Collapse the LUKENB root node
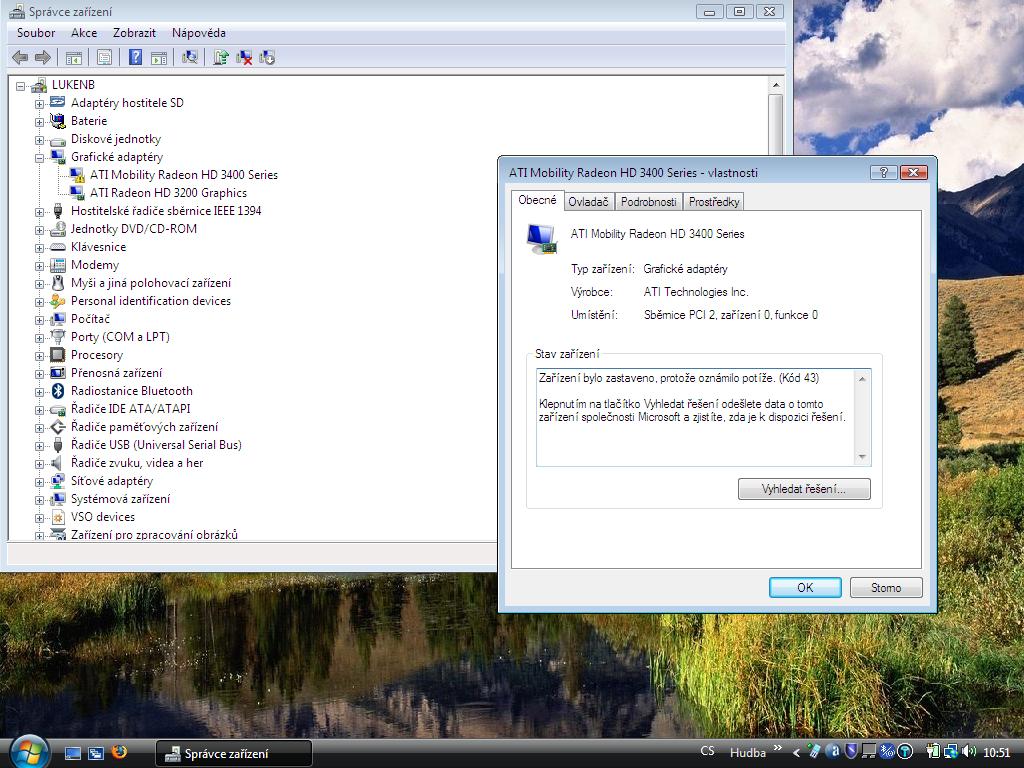Viewport: 1024px width, 768px height. pyautogui.click(x=20, y=86)
